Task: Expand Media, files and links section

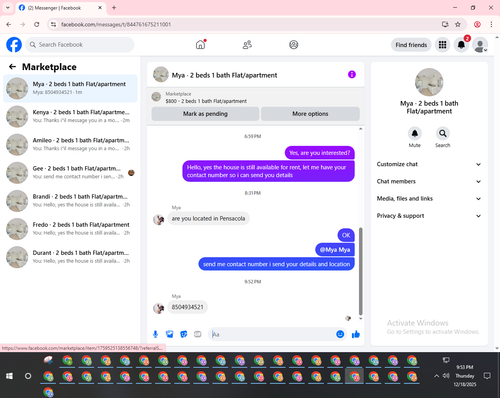Action: [x=429, y=199]
